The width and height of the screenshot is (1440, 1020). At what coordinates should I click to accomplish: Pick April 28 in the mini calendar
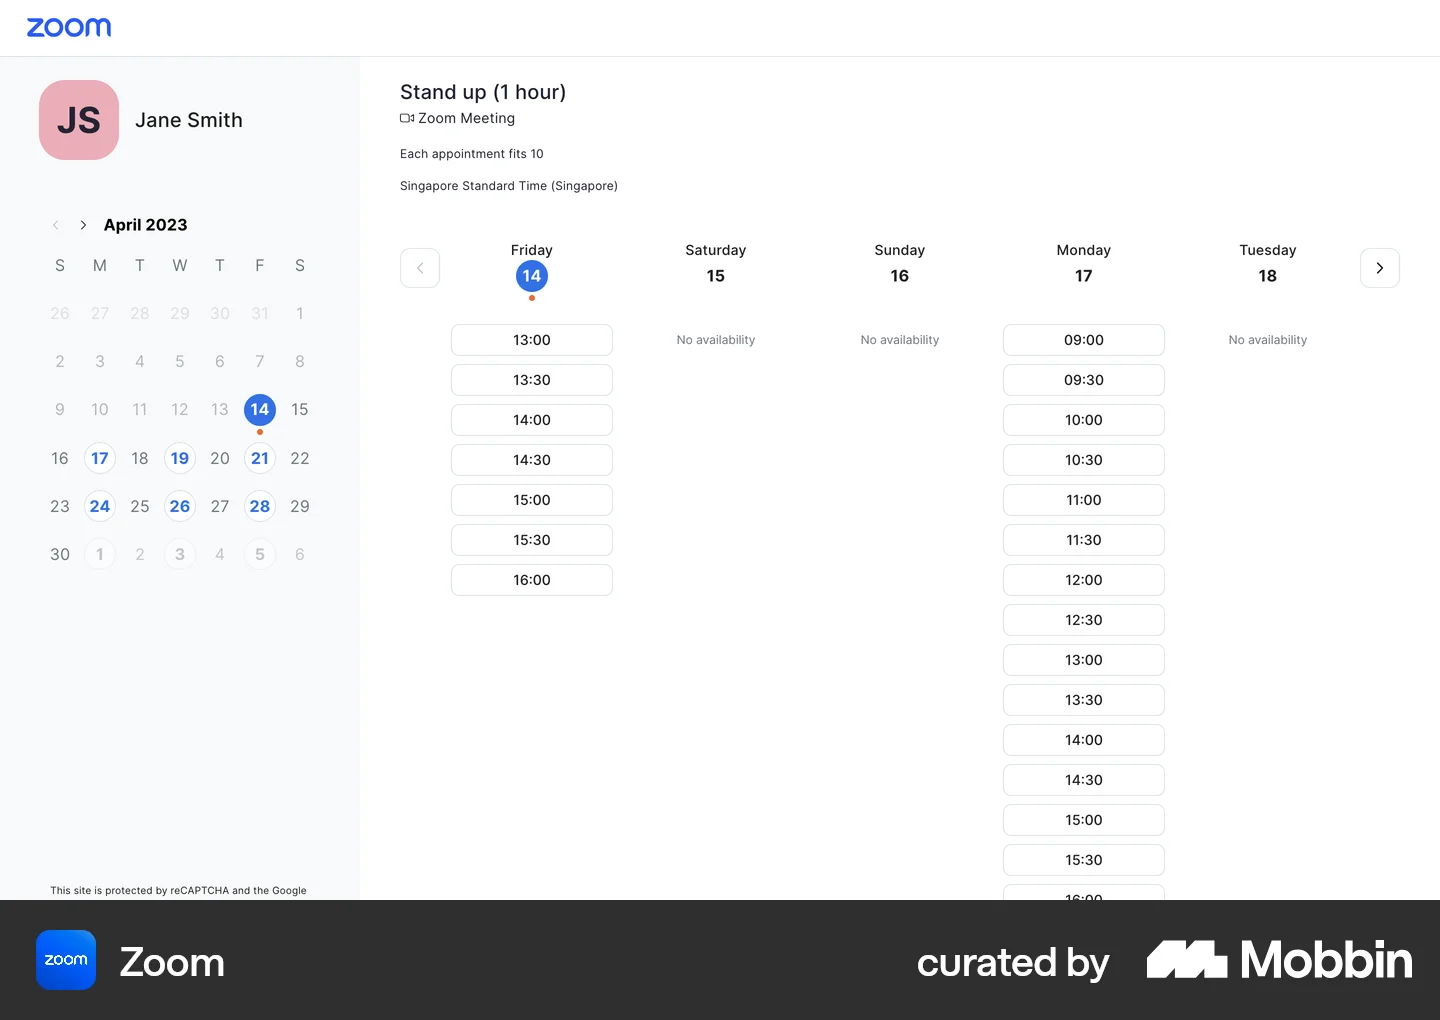tap(260, 506)
